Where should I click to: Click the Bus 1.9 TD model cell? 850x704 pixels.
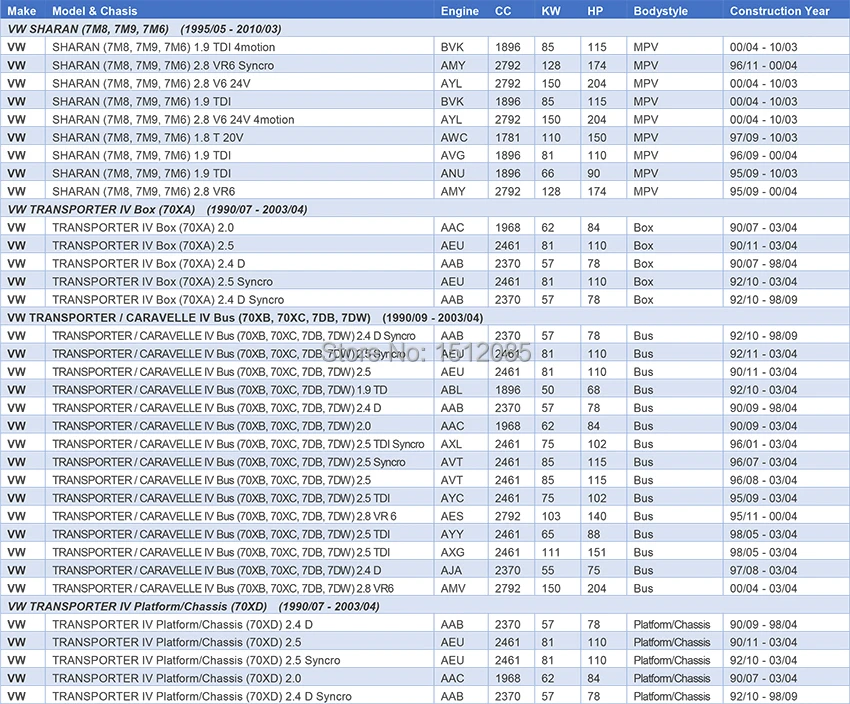[220, 390]
